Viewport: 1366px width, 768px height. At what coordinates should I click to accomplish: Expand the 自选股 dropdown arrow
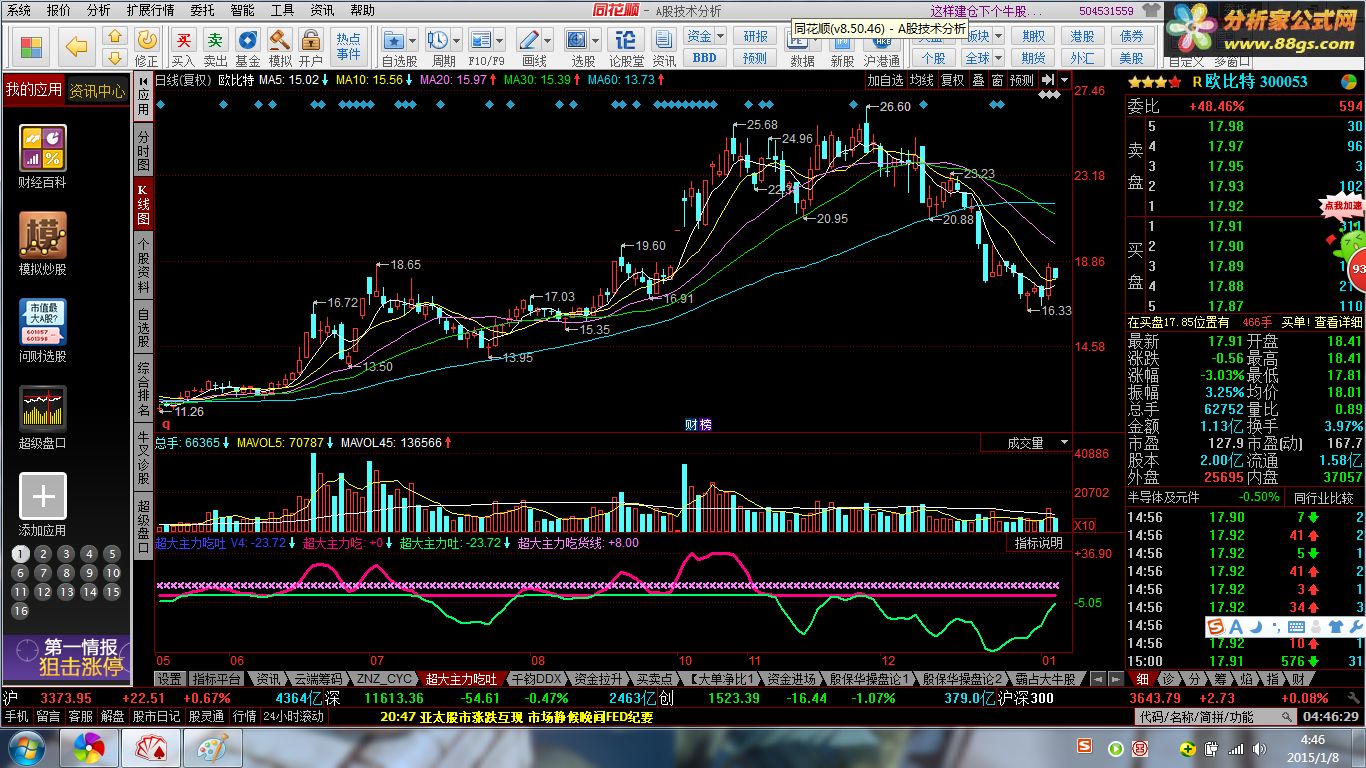[x=413, y=39]
